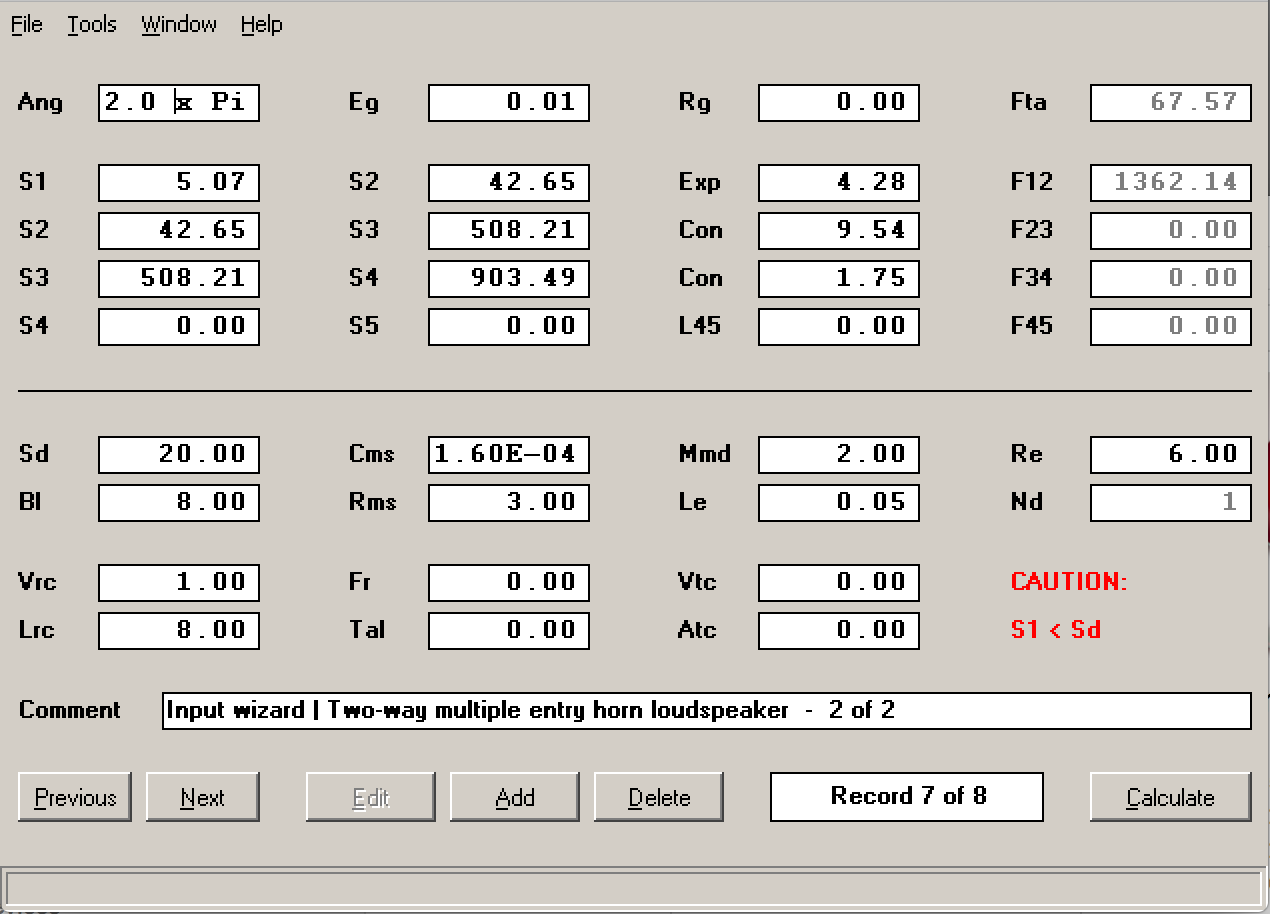Select the Atc input field
The width and height of the screenshot is (1270, 914).
[x=839, y=630]
